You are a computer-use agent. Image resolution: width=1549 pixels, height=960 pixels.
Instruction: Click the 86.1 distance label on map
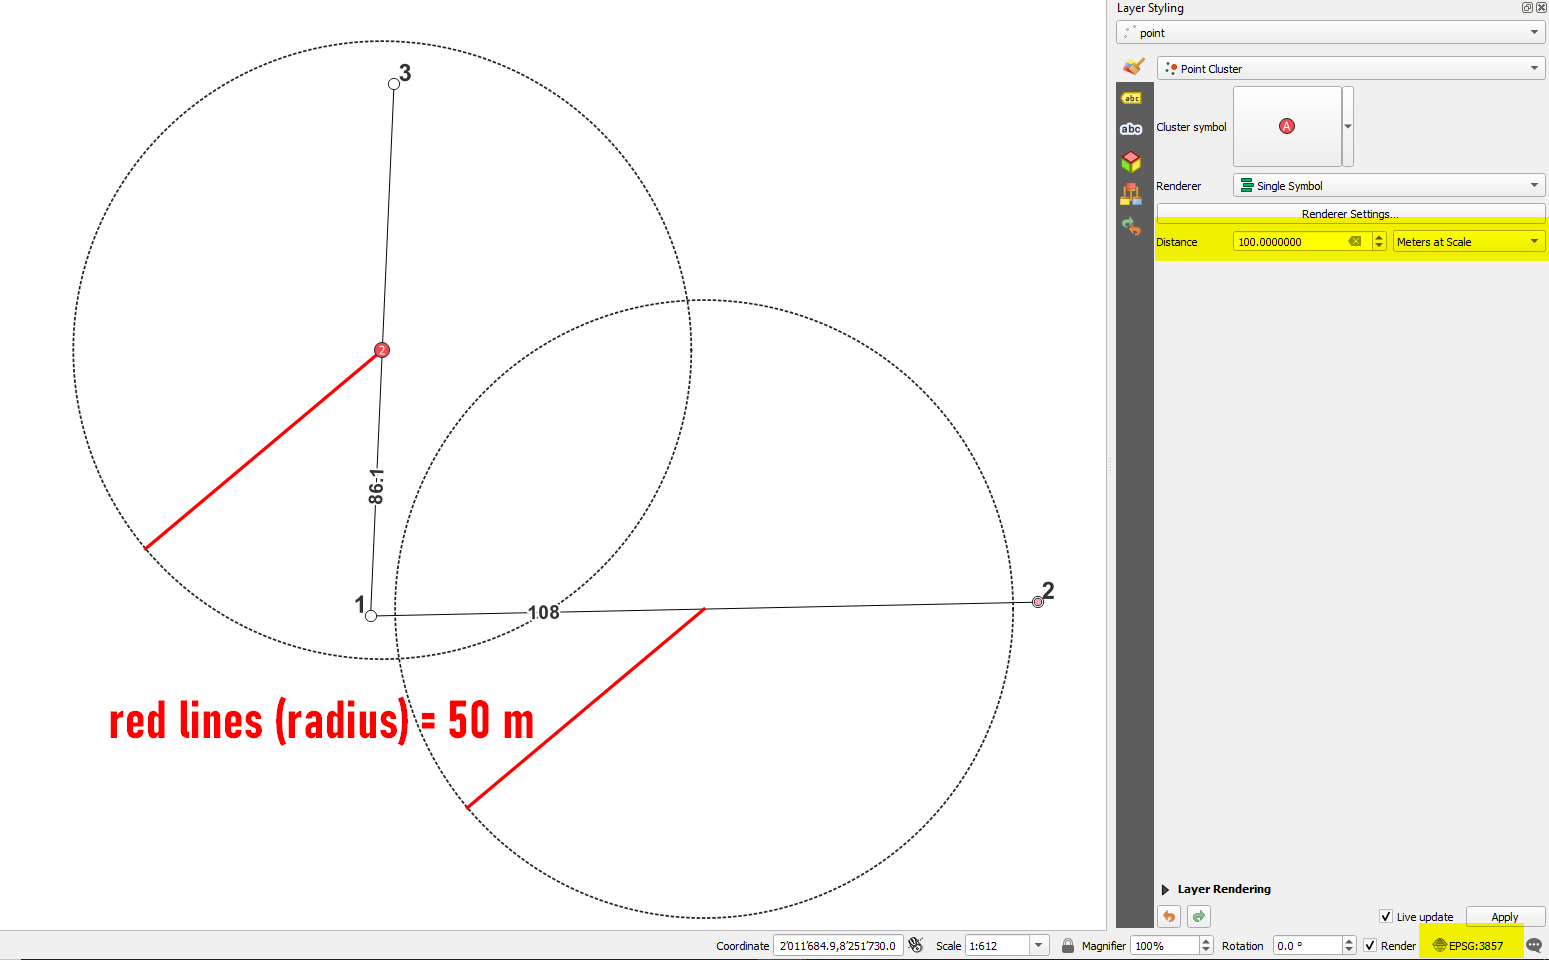click(376, 486)
